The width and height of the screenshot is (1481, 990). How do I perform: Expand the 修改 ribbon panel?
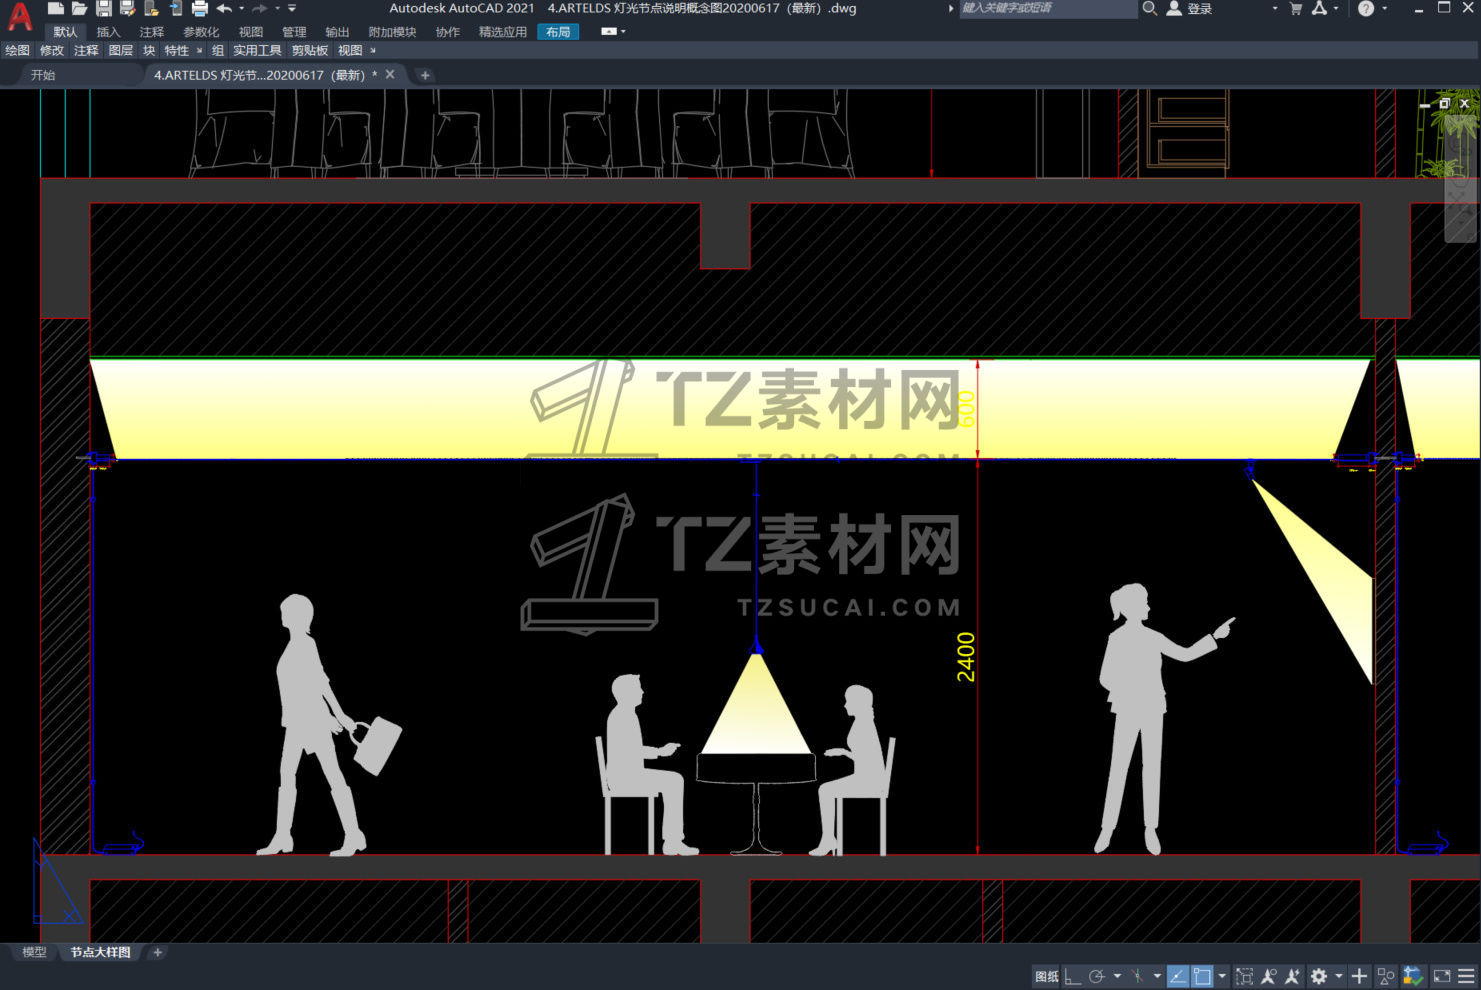51,50
